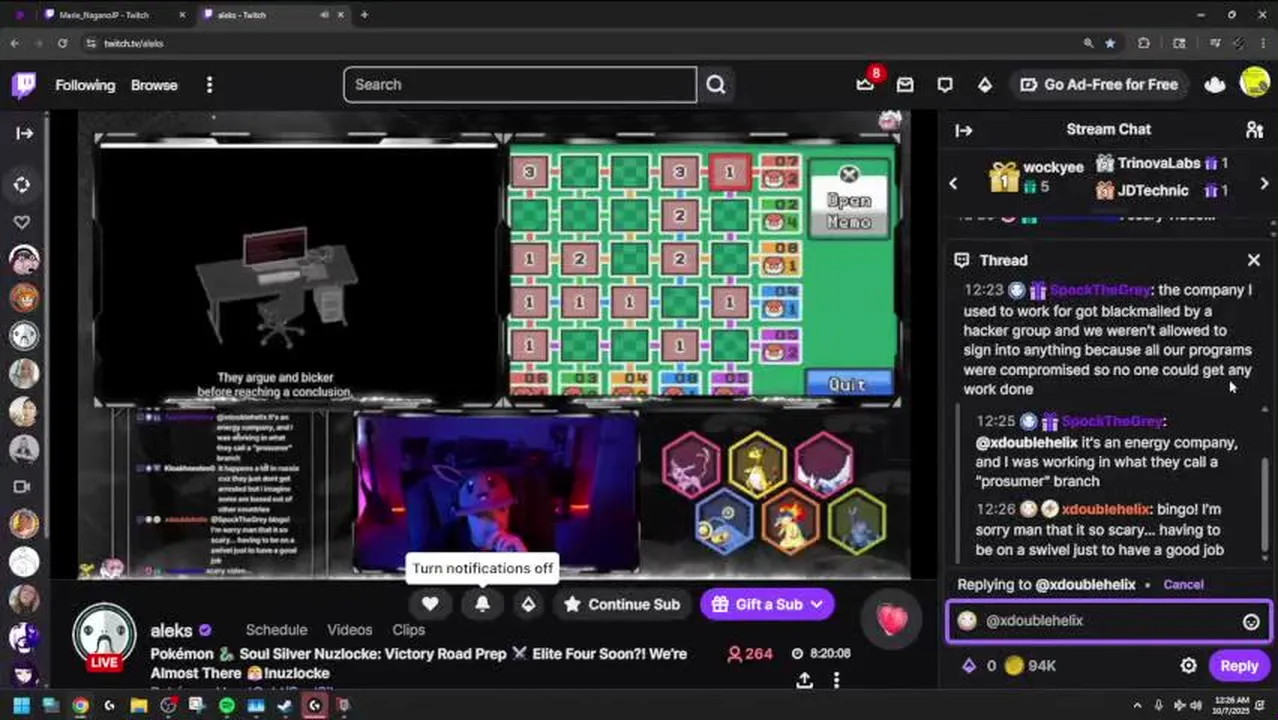This screenshot has width=1278, height=720.
Task: Open Windows Start menu
Action: [21, 705]
